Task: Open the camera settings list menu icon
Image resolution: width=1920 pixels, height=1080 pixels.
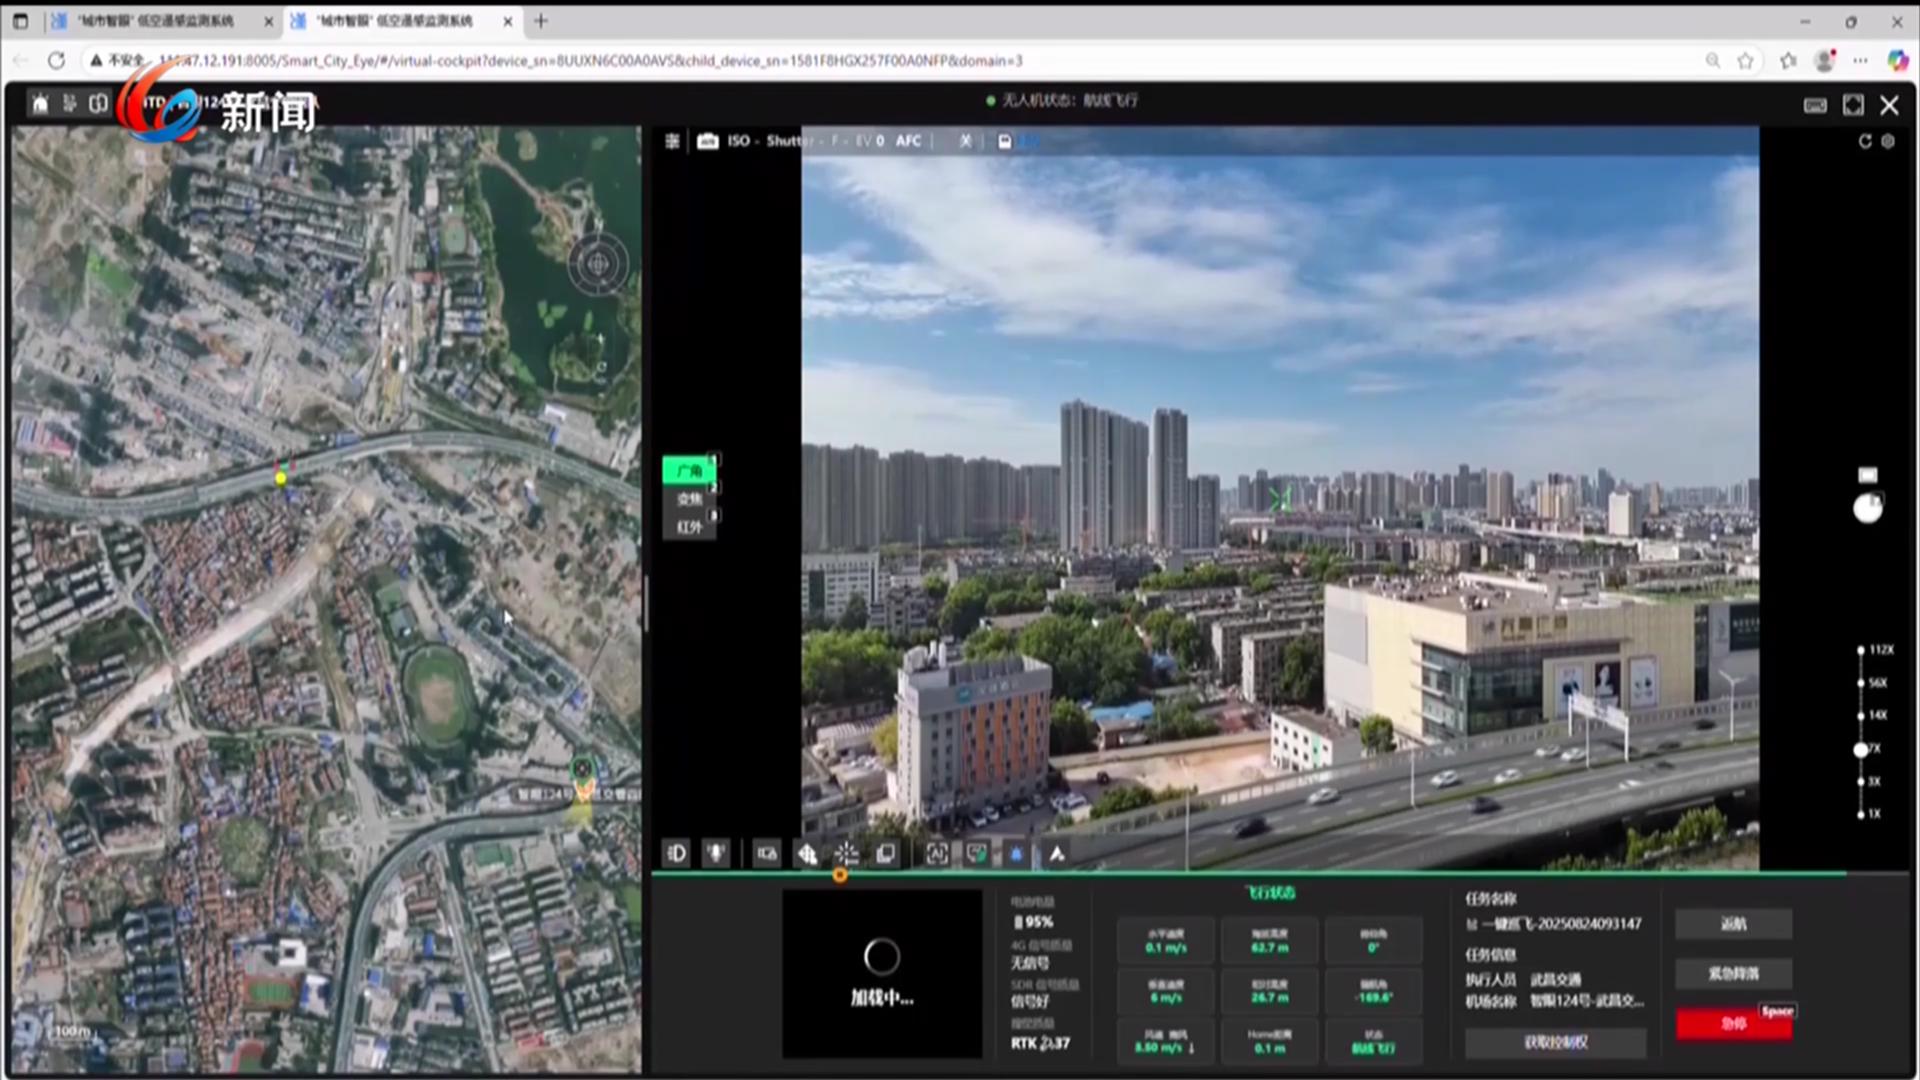Action: coord(672,141)
